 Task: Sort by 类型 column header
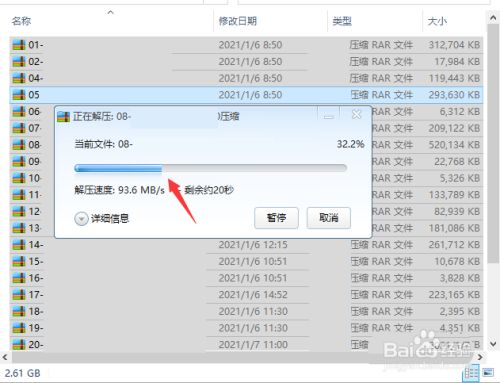point(342,21)
